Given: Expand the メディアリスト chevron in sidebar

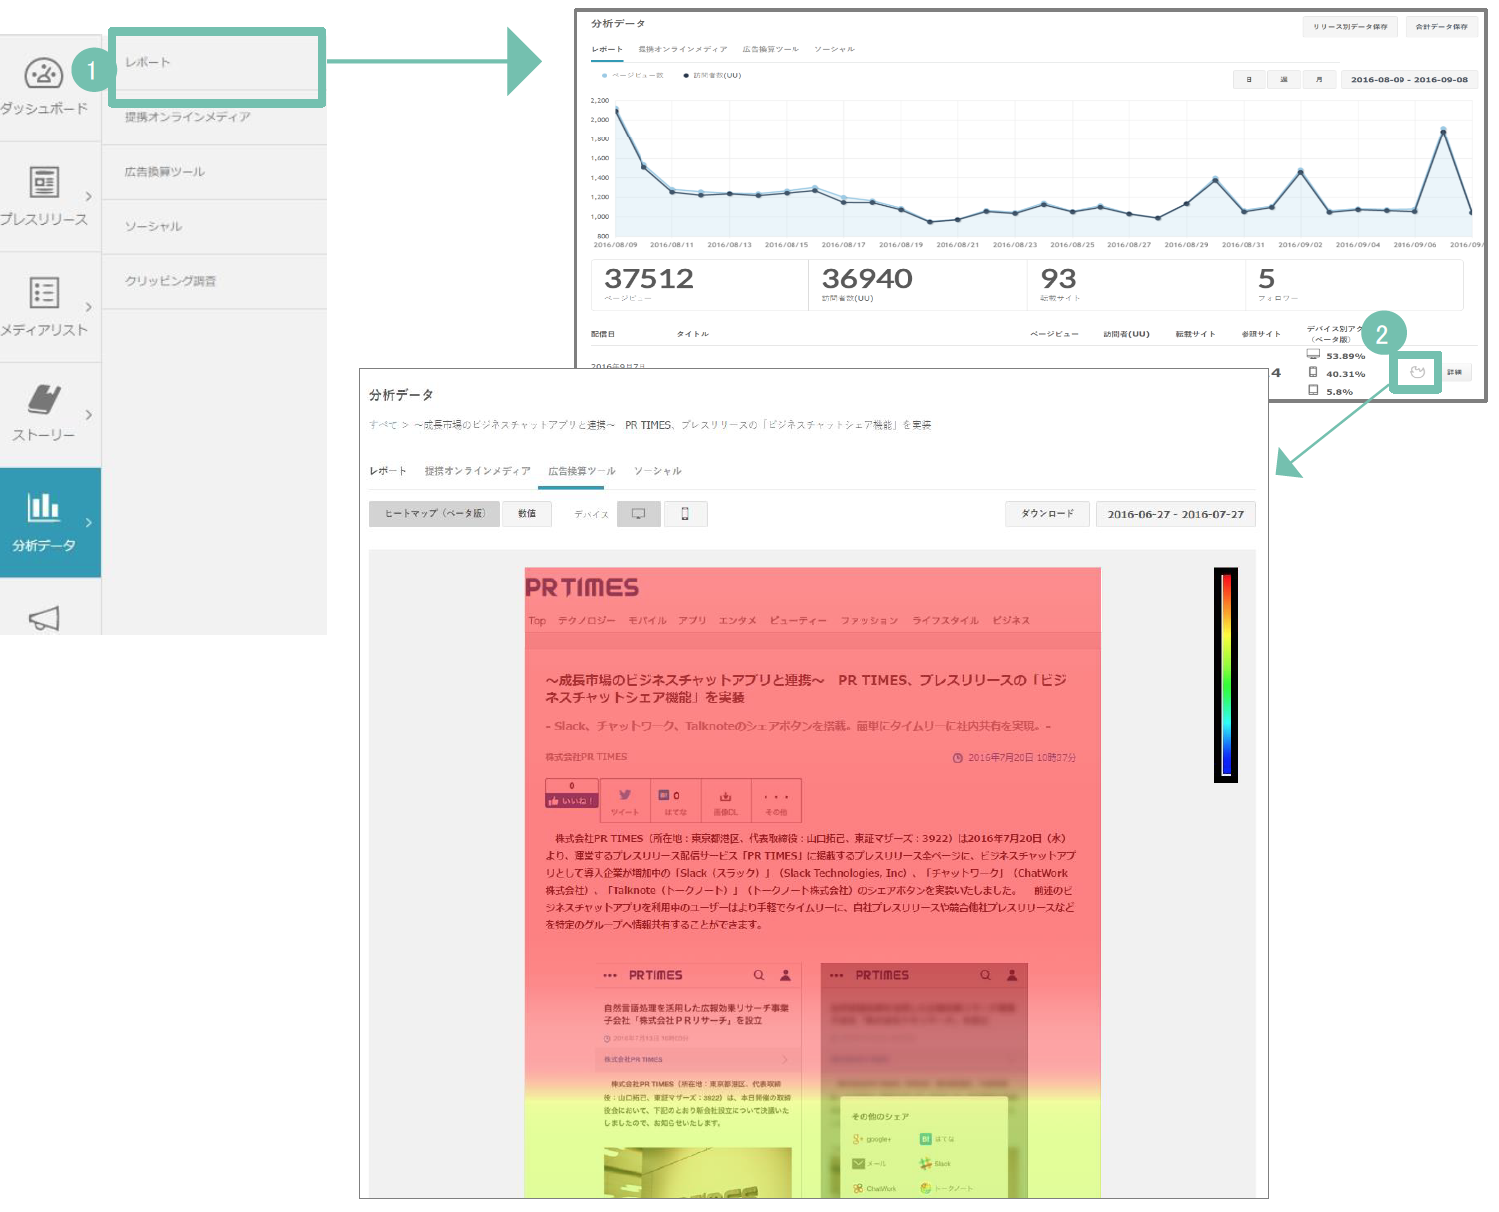Looking at the screenshot, I should 89,307.
